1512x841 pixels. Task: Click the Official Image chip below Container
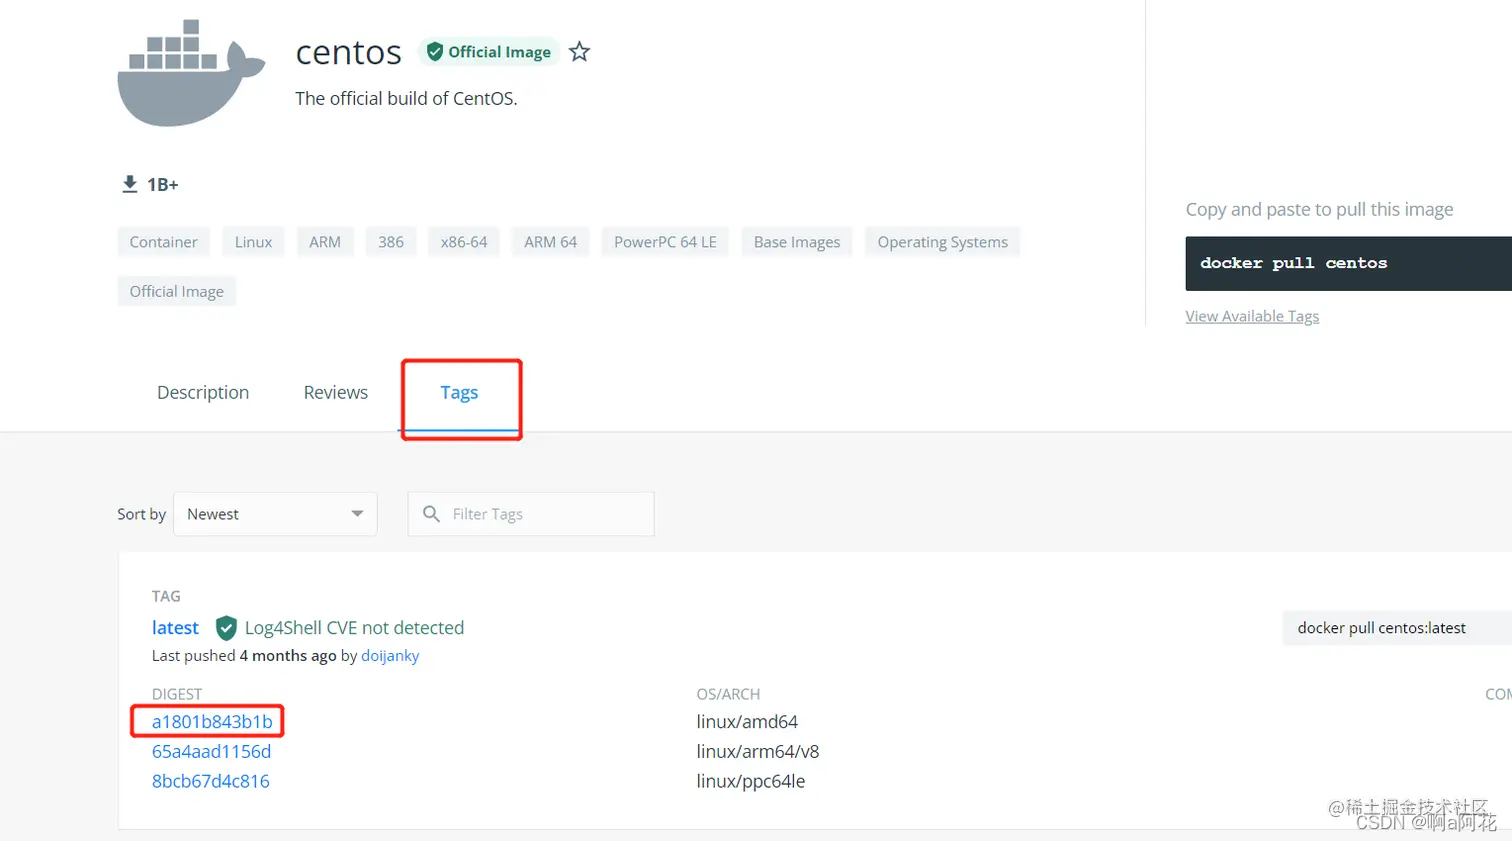click(x=177, y=291)
